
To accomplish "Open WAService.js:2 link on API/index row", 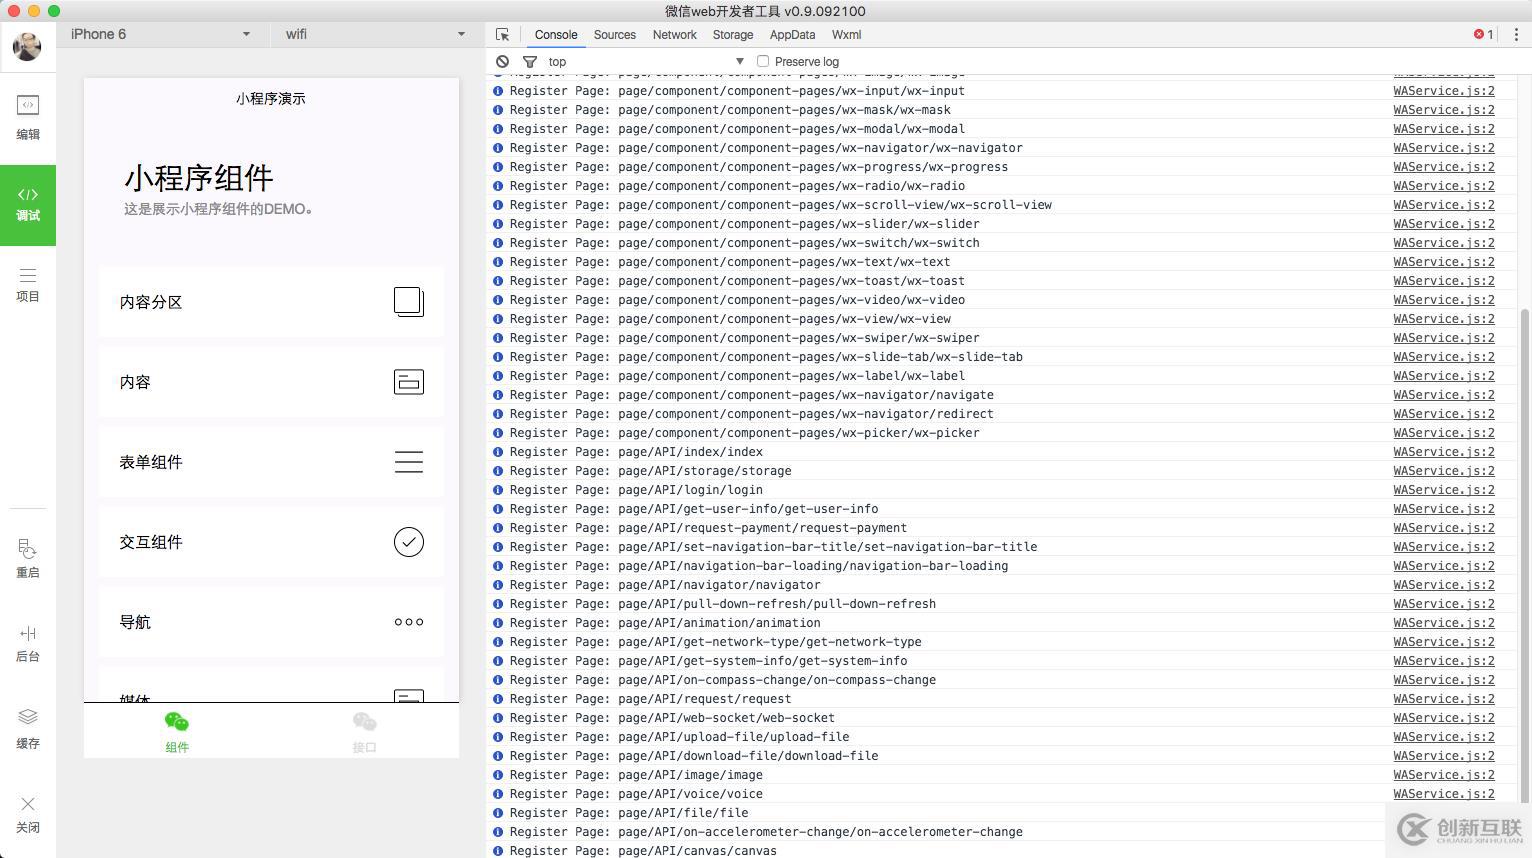I will (x=1444, y=452).
